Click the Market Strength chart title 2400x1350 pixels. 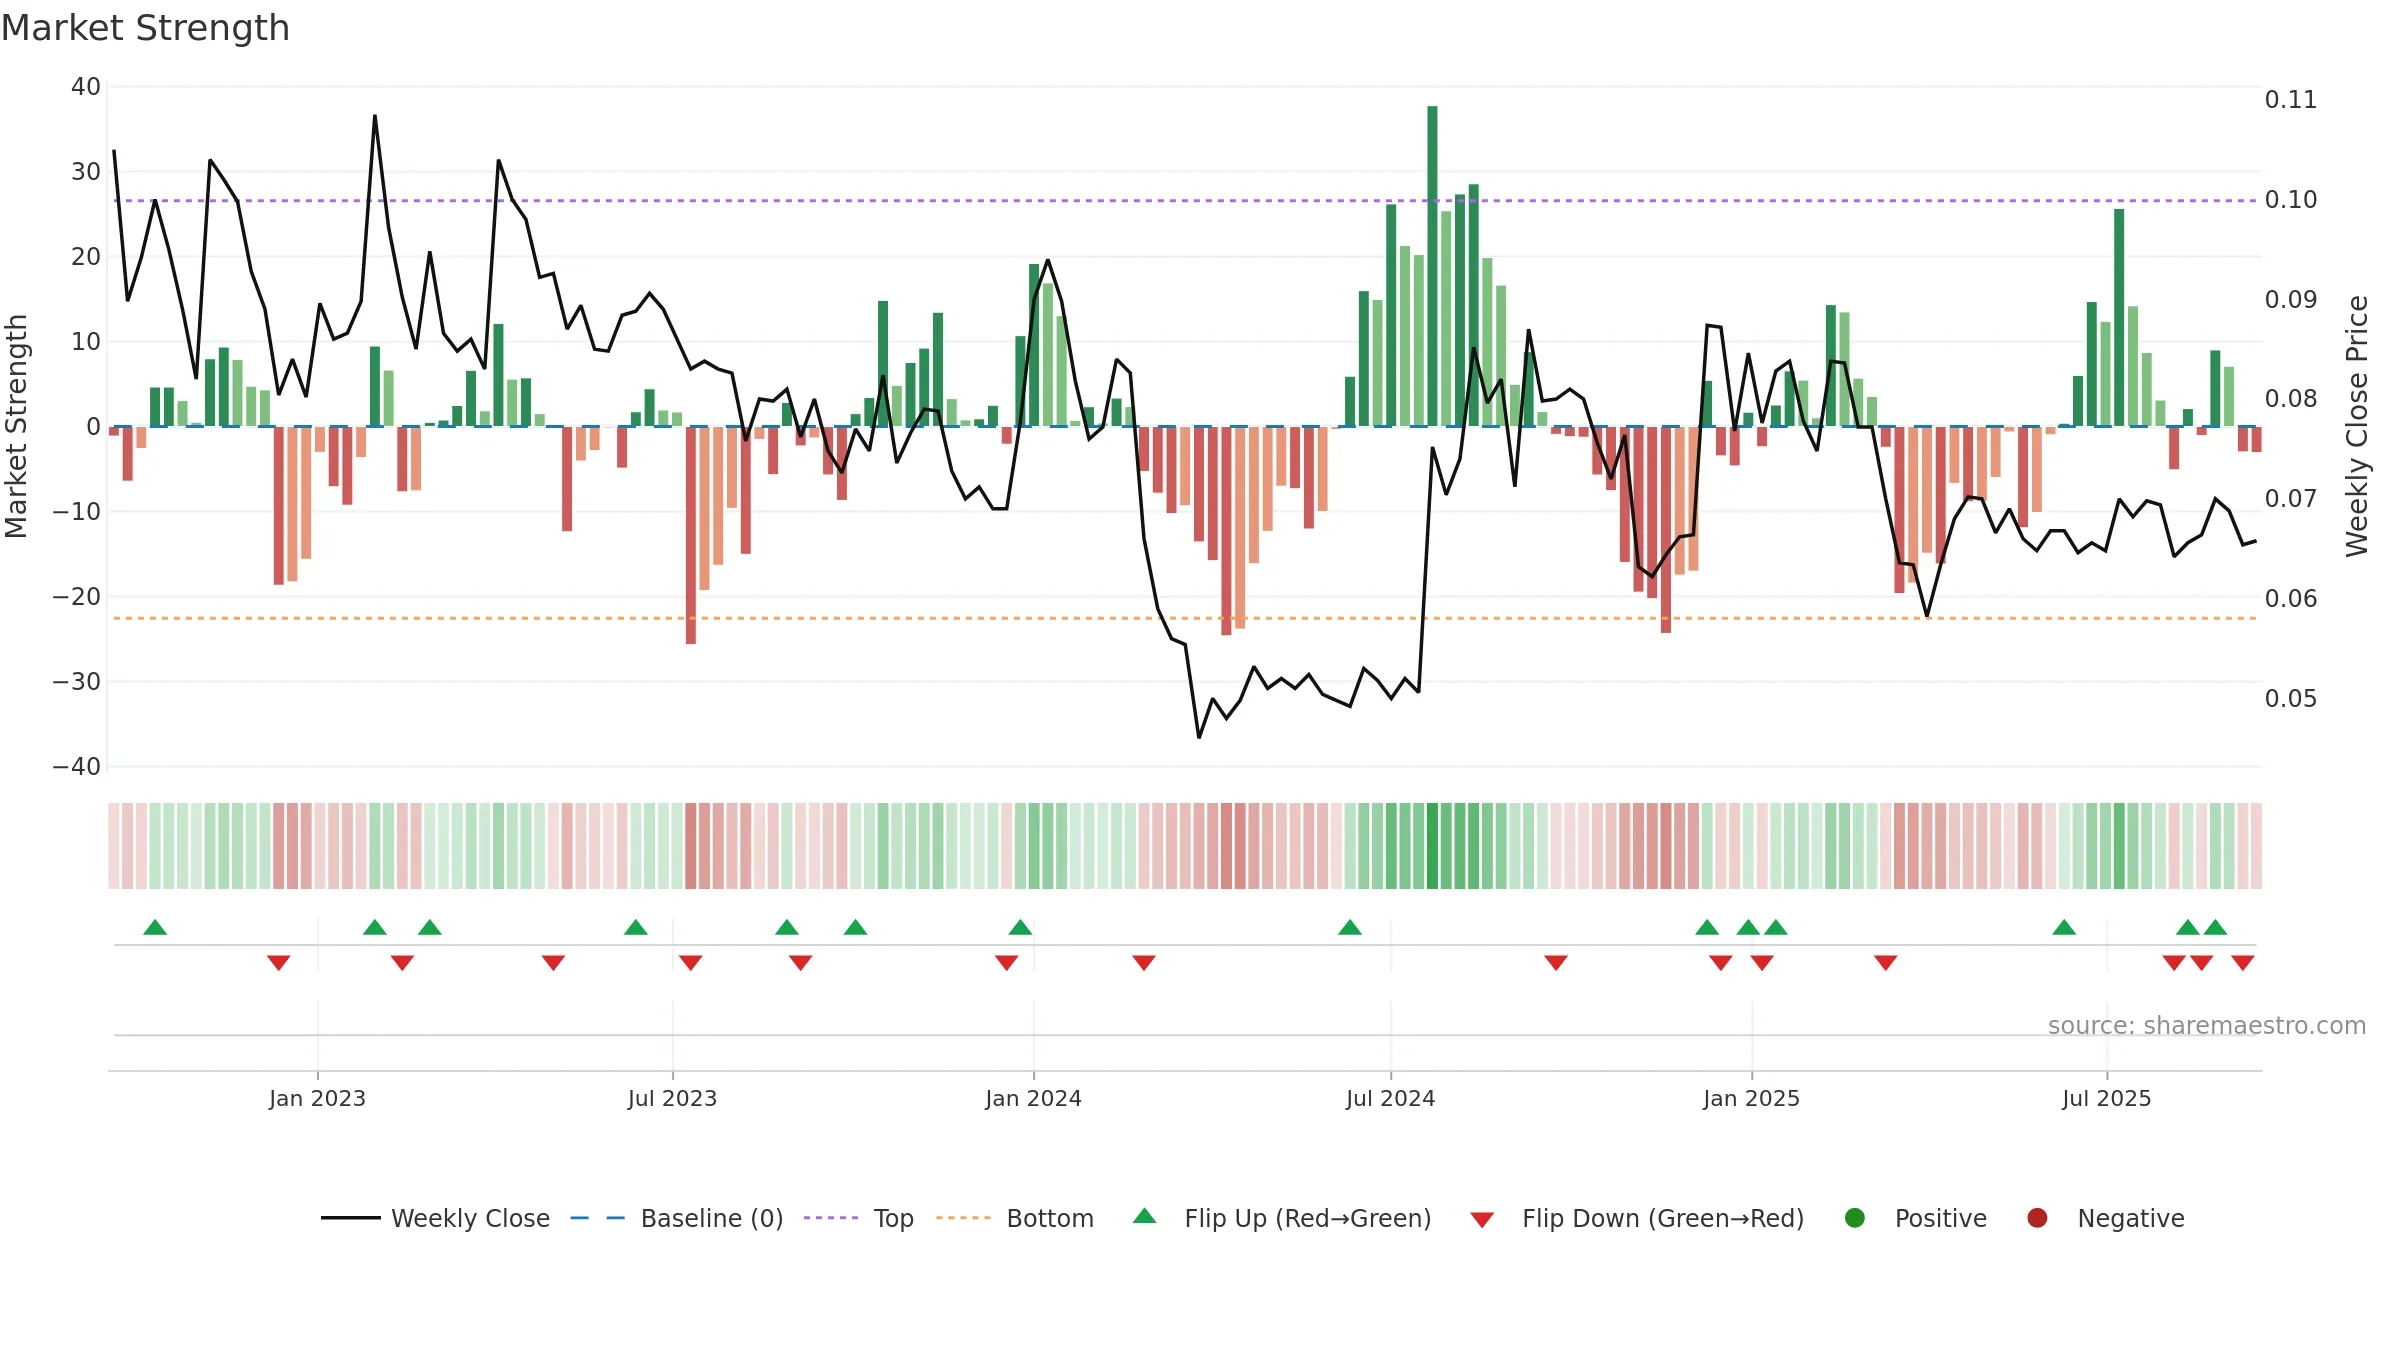tap(145, 28)
